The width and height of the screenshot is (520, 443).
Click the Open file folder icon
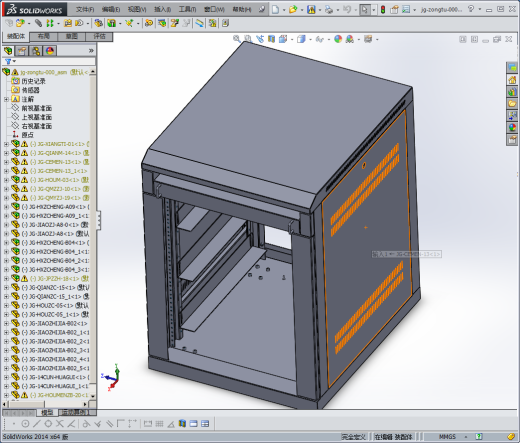coord(293,9)
